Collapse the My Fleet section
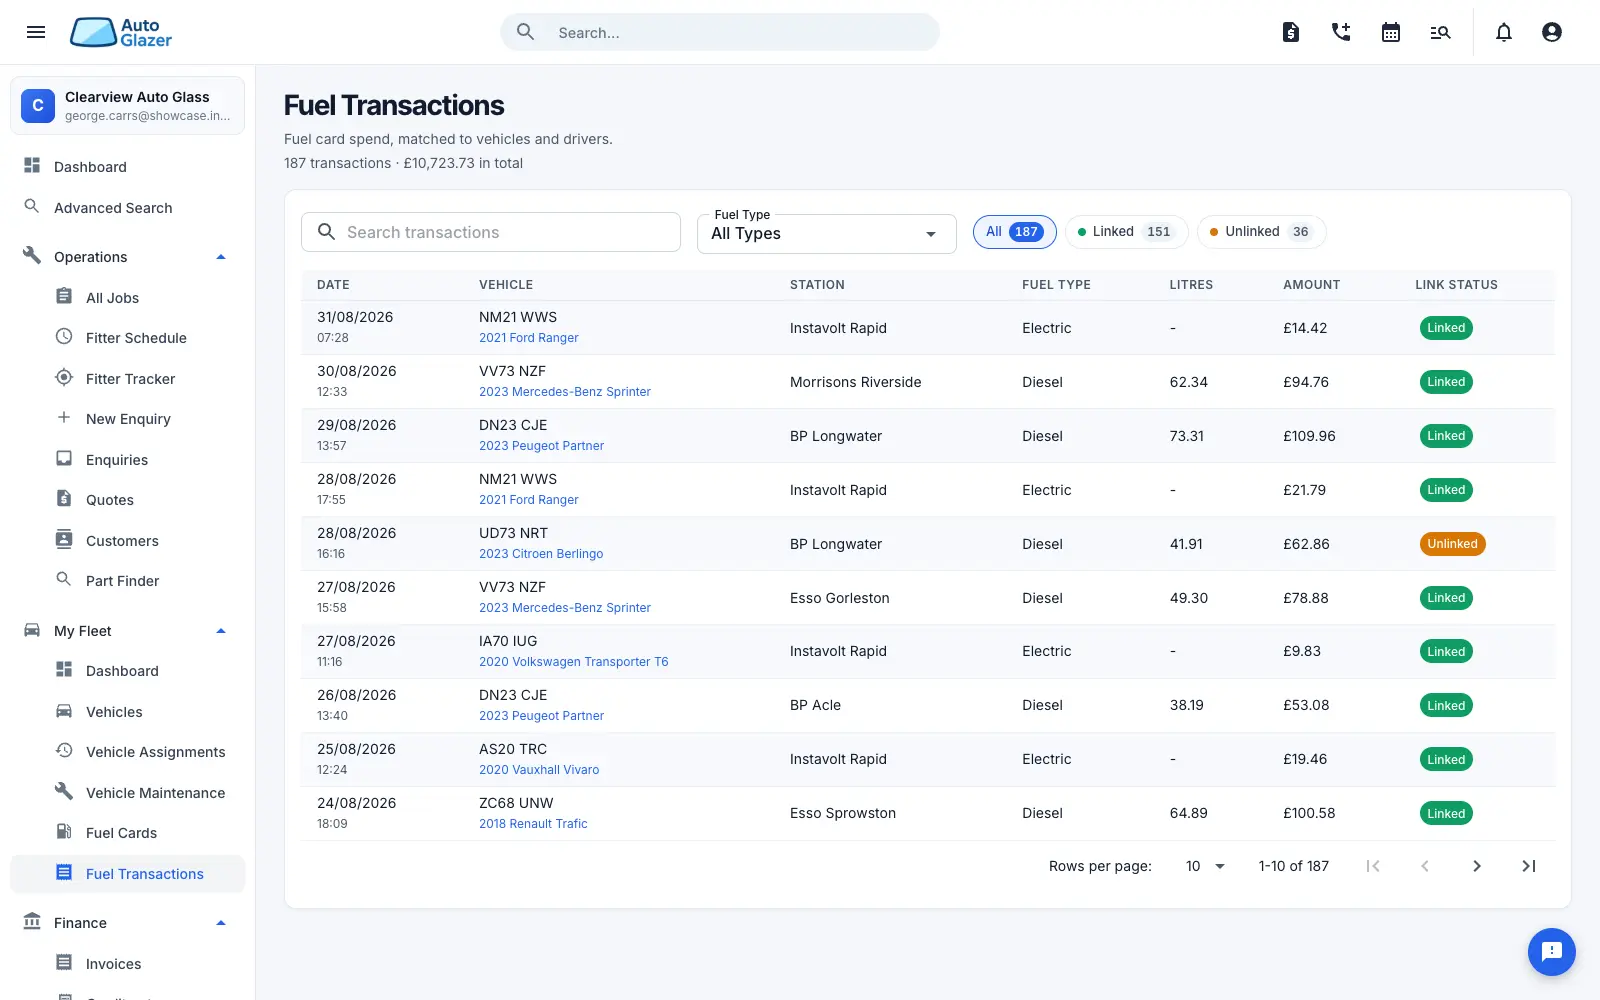This screenshot has width=1600, height=1000. [221, 631]
